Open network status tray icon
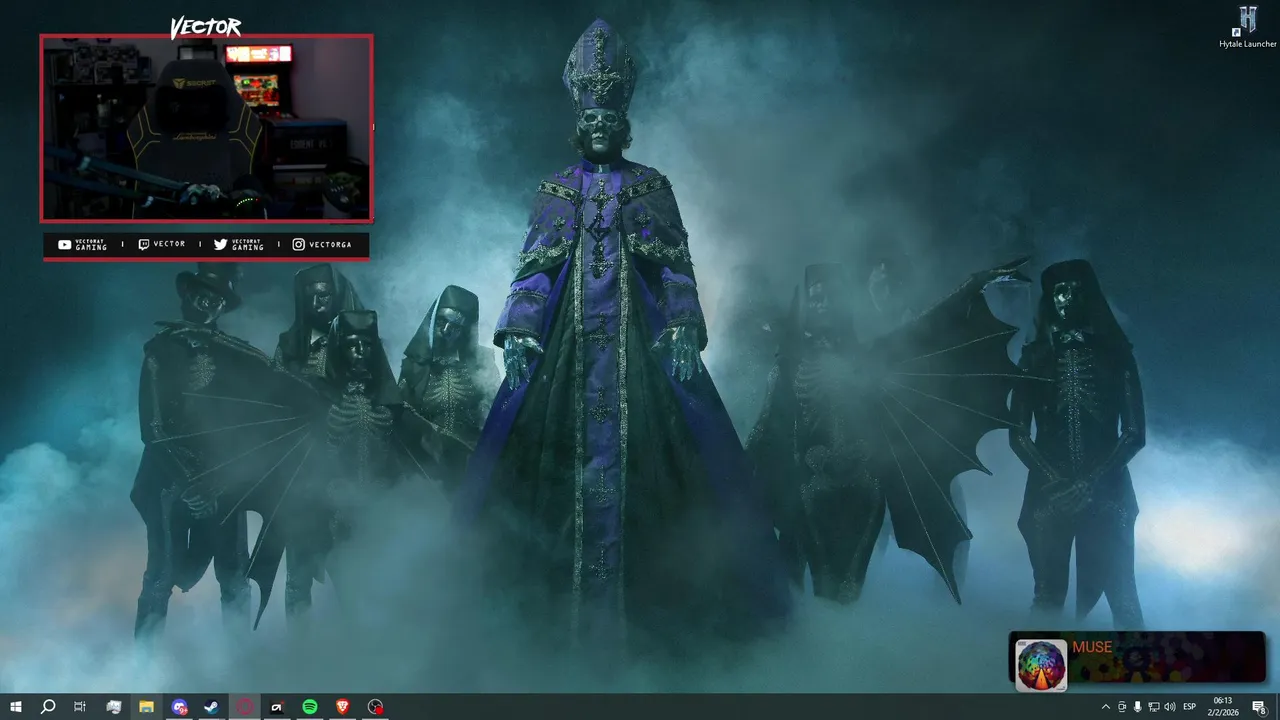Image resolution: width=1280 pixels, height=720 pixels. (1153, 707)
